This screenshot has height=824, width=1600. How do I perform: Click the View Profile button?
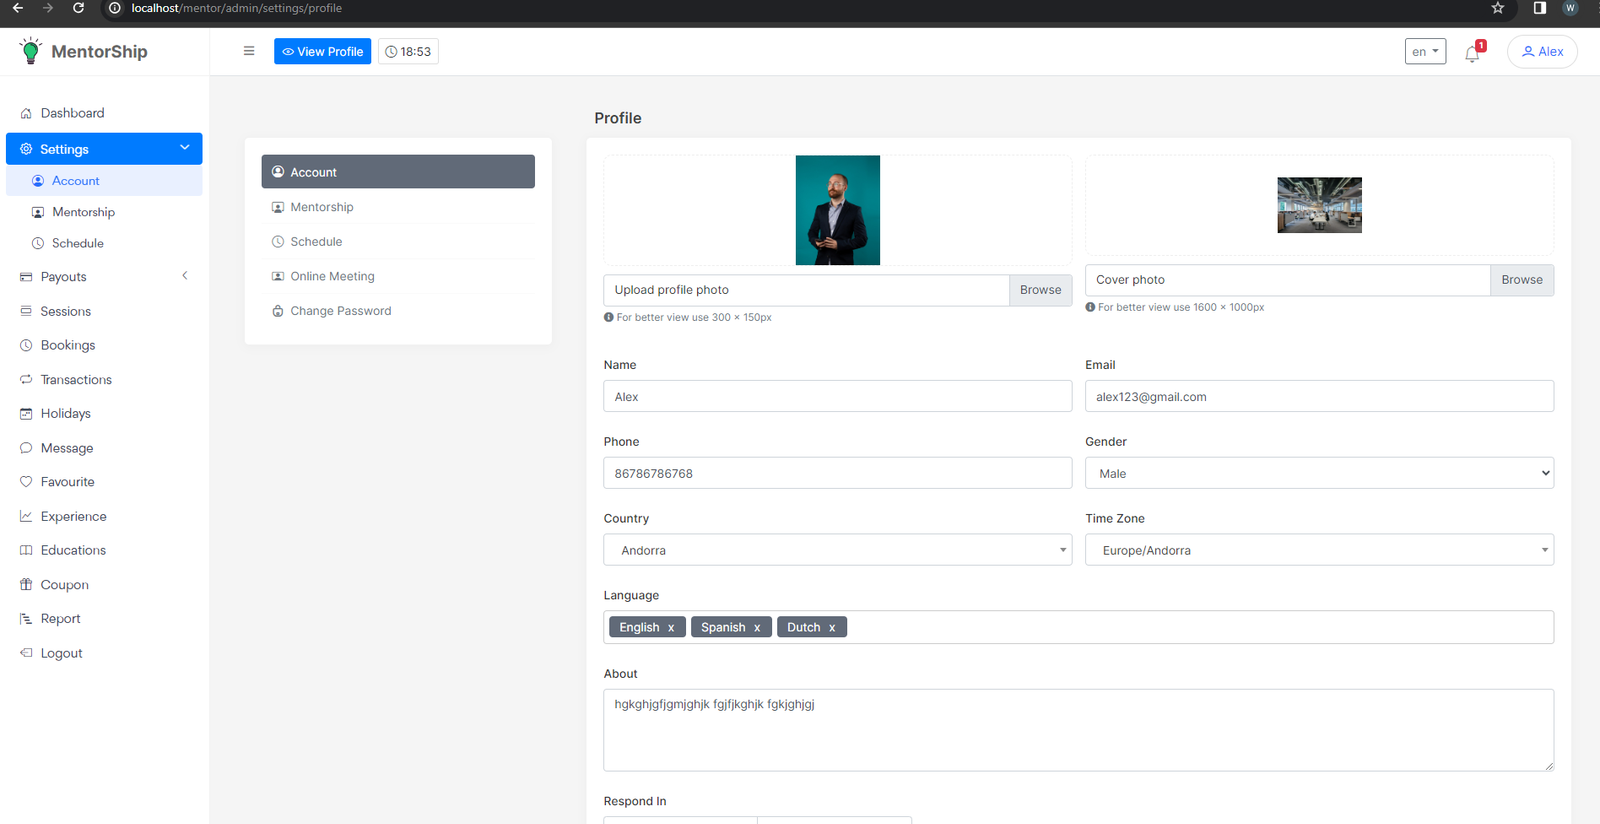322,51
